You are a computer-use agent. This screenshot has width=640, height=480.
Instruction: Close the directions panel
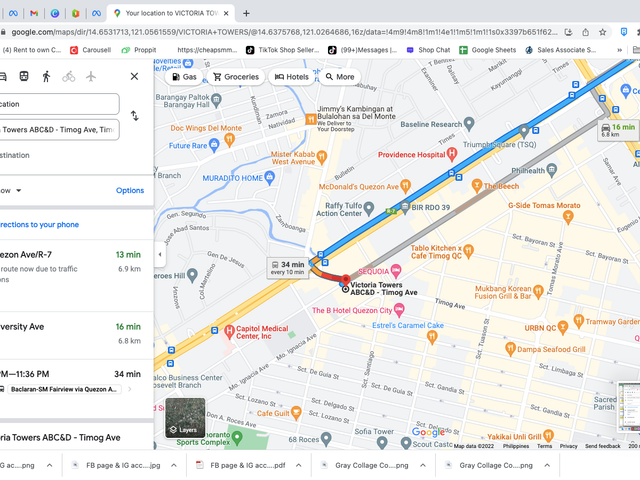coord(134,76)
